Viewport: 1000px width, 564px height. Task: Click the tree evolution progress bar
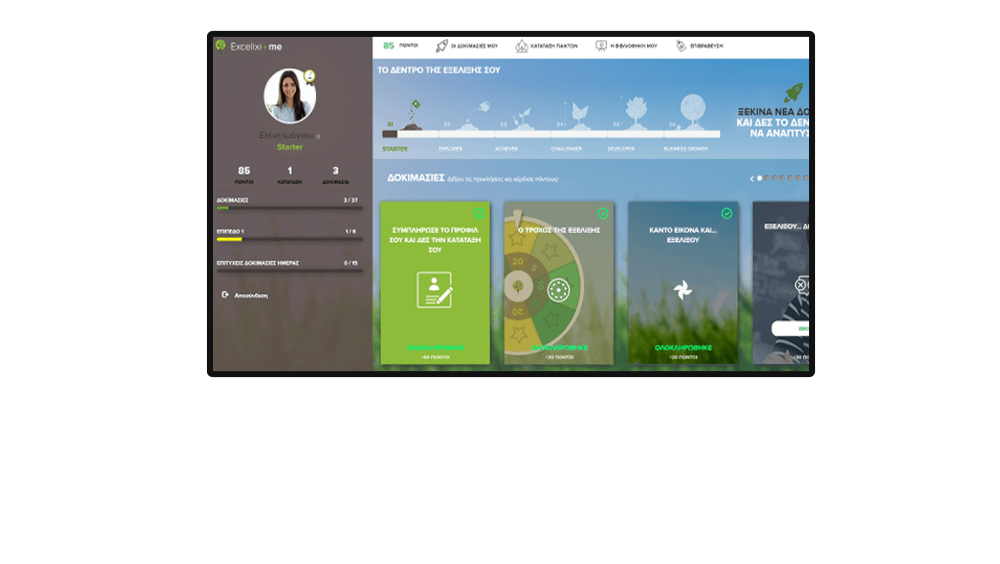(x=551, y=134)
